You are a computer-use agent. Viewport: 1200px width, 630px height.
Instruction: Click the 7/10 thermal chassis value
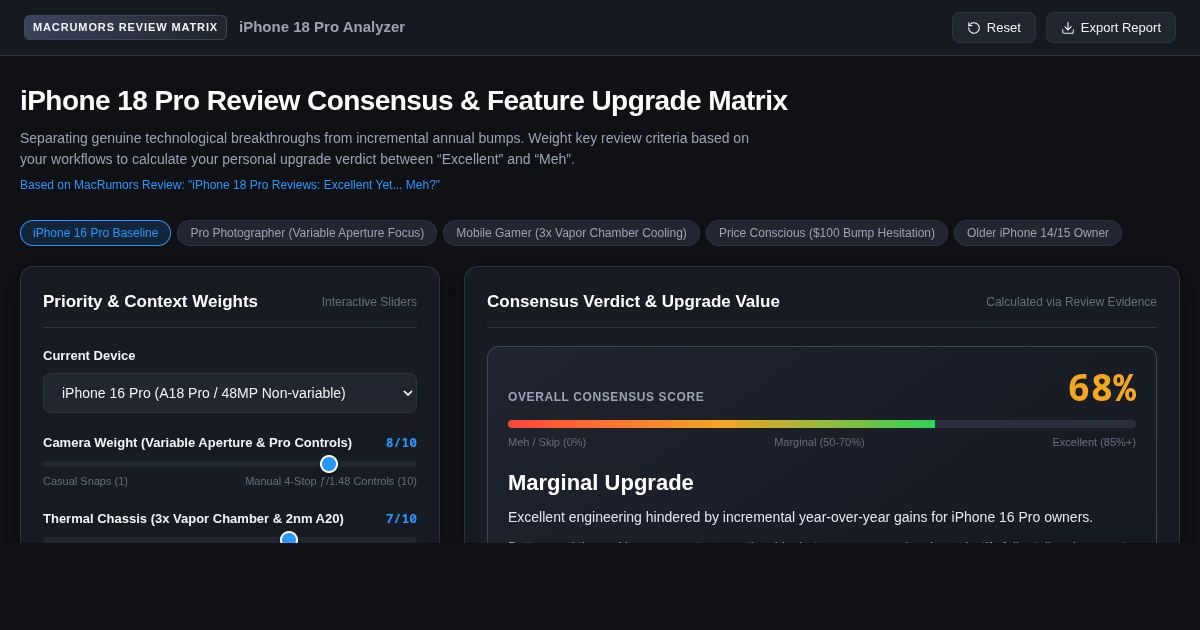pyautogui.click(x=401, y=518)
